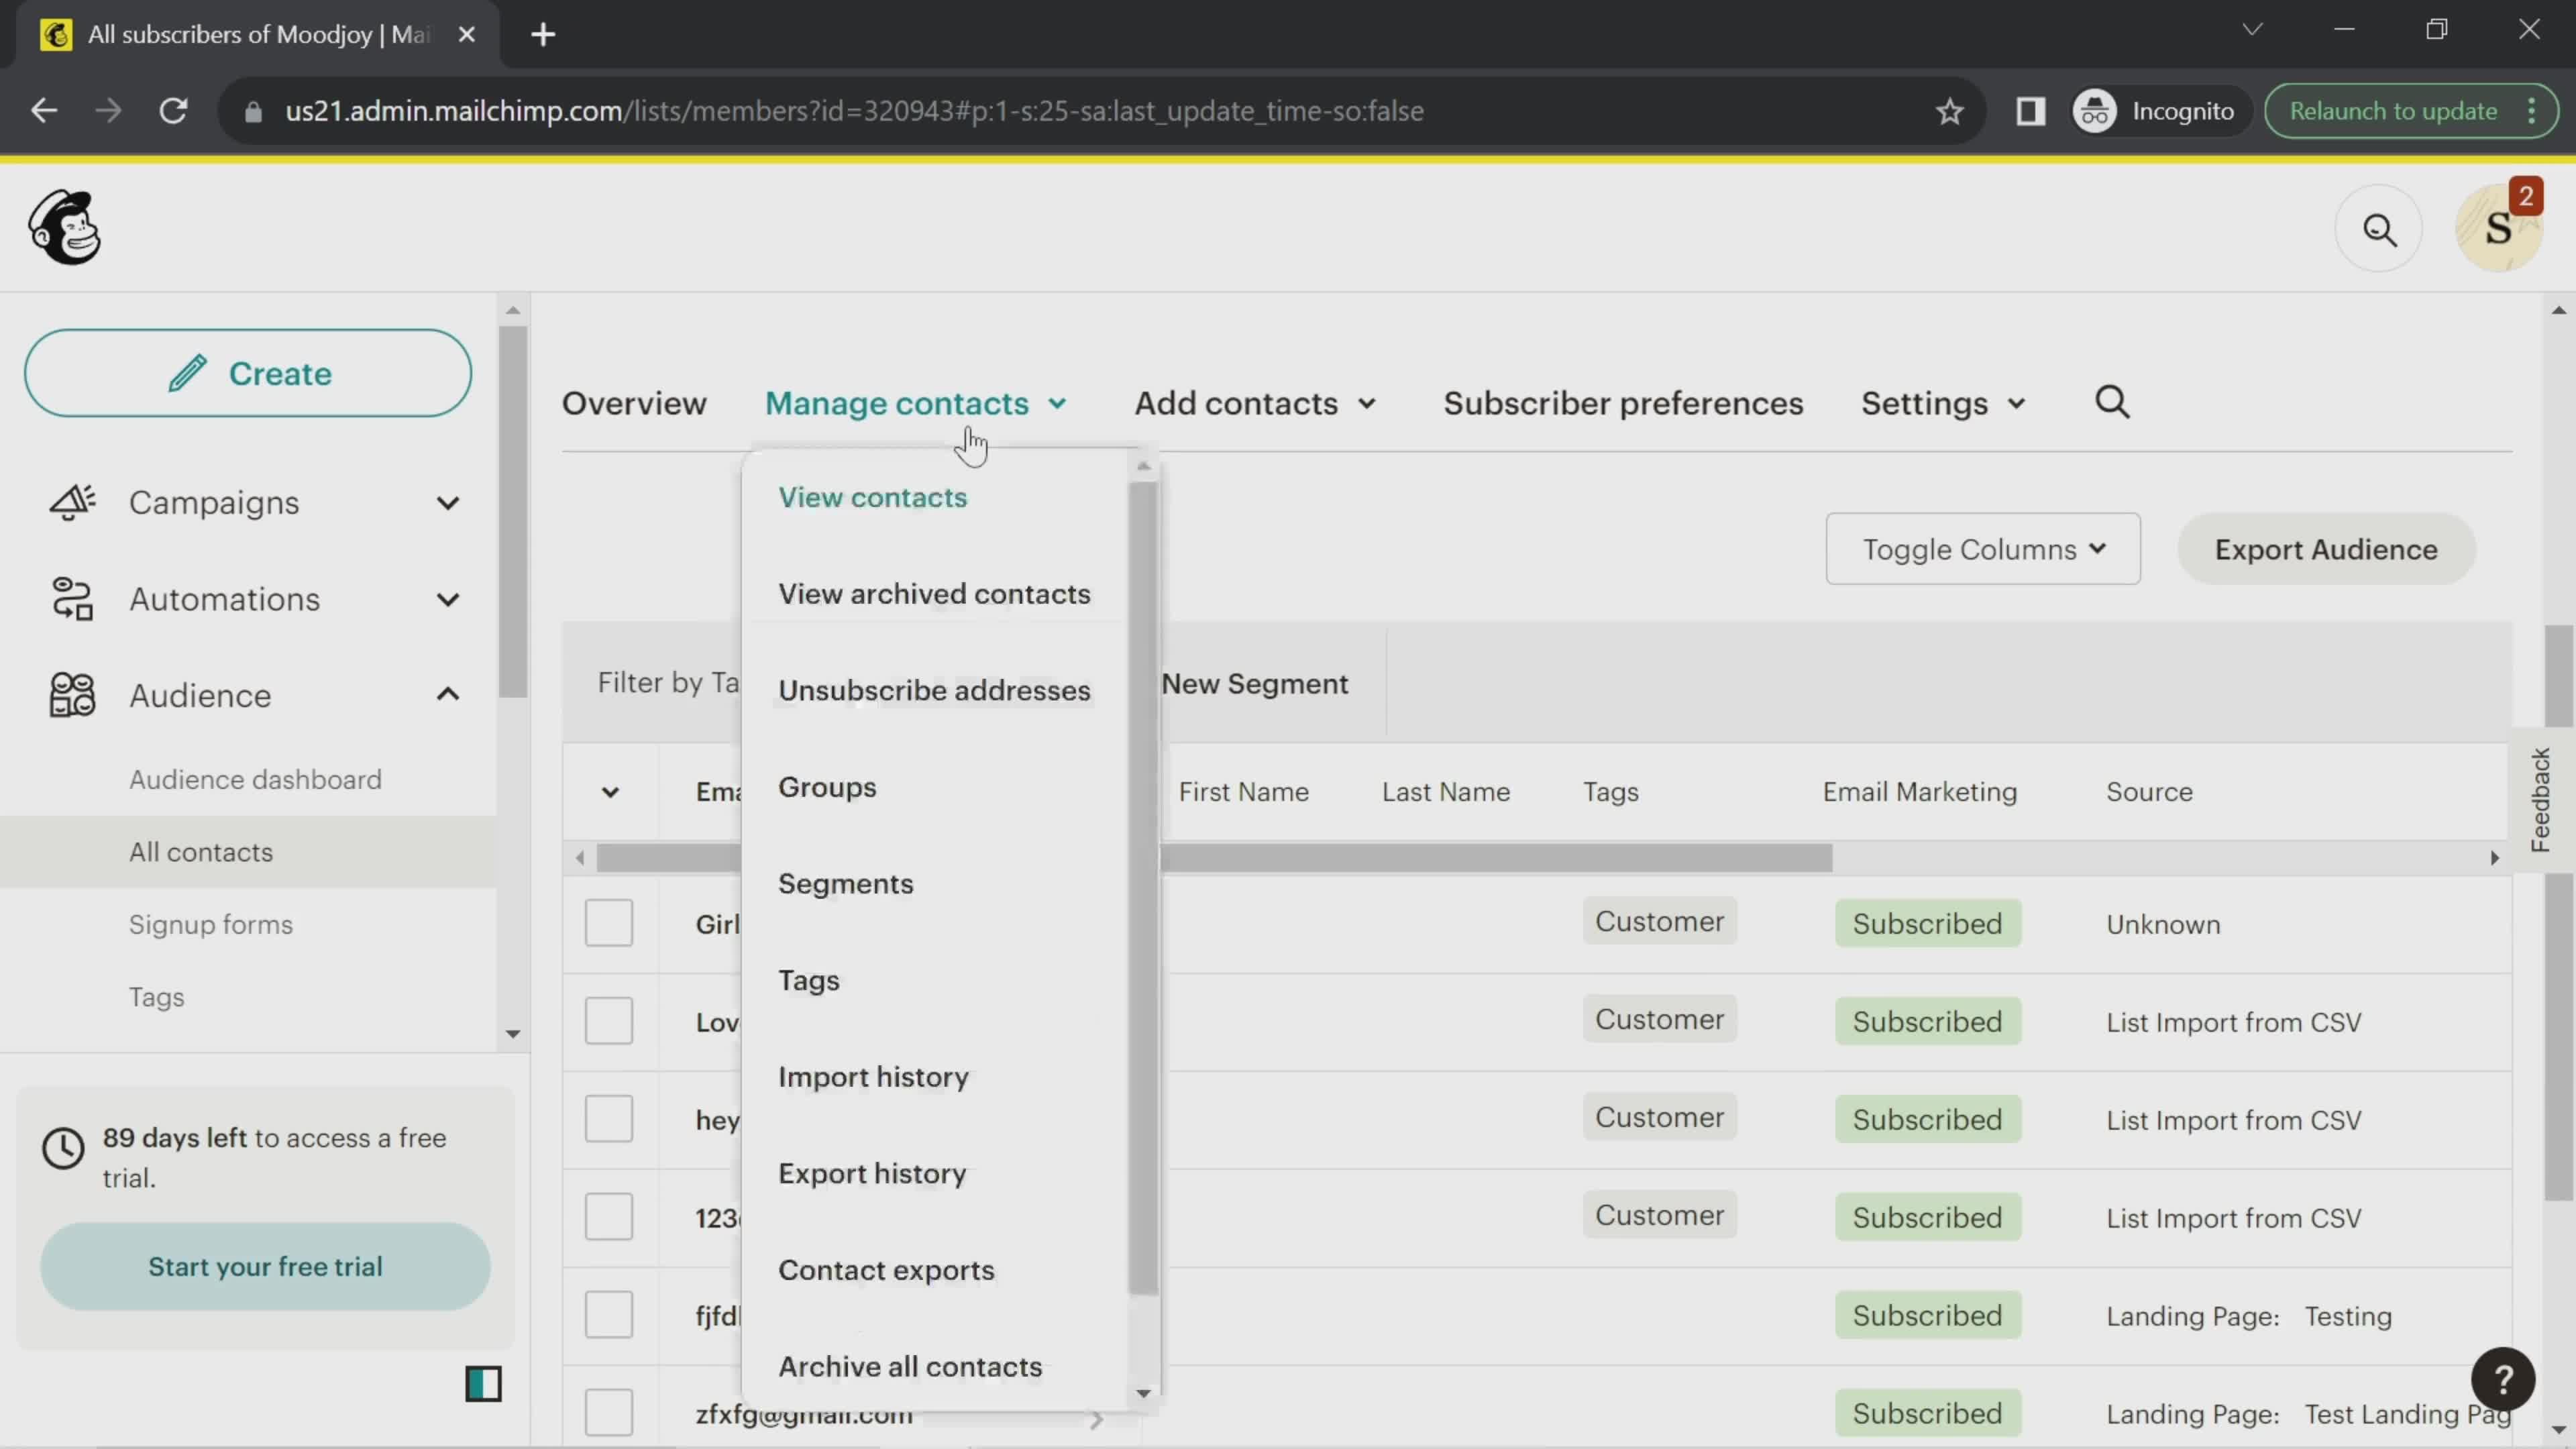Bookmark this page with star icon
Image resolution: width=2576 pixels, height=1449 pixels.
(1949, 111)
